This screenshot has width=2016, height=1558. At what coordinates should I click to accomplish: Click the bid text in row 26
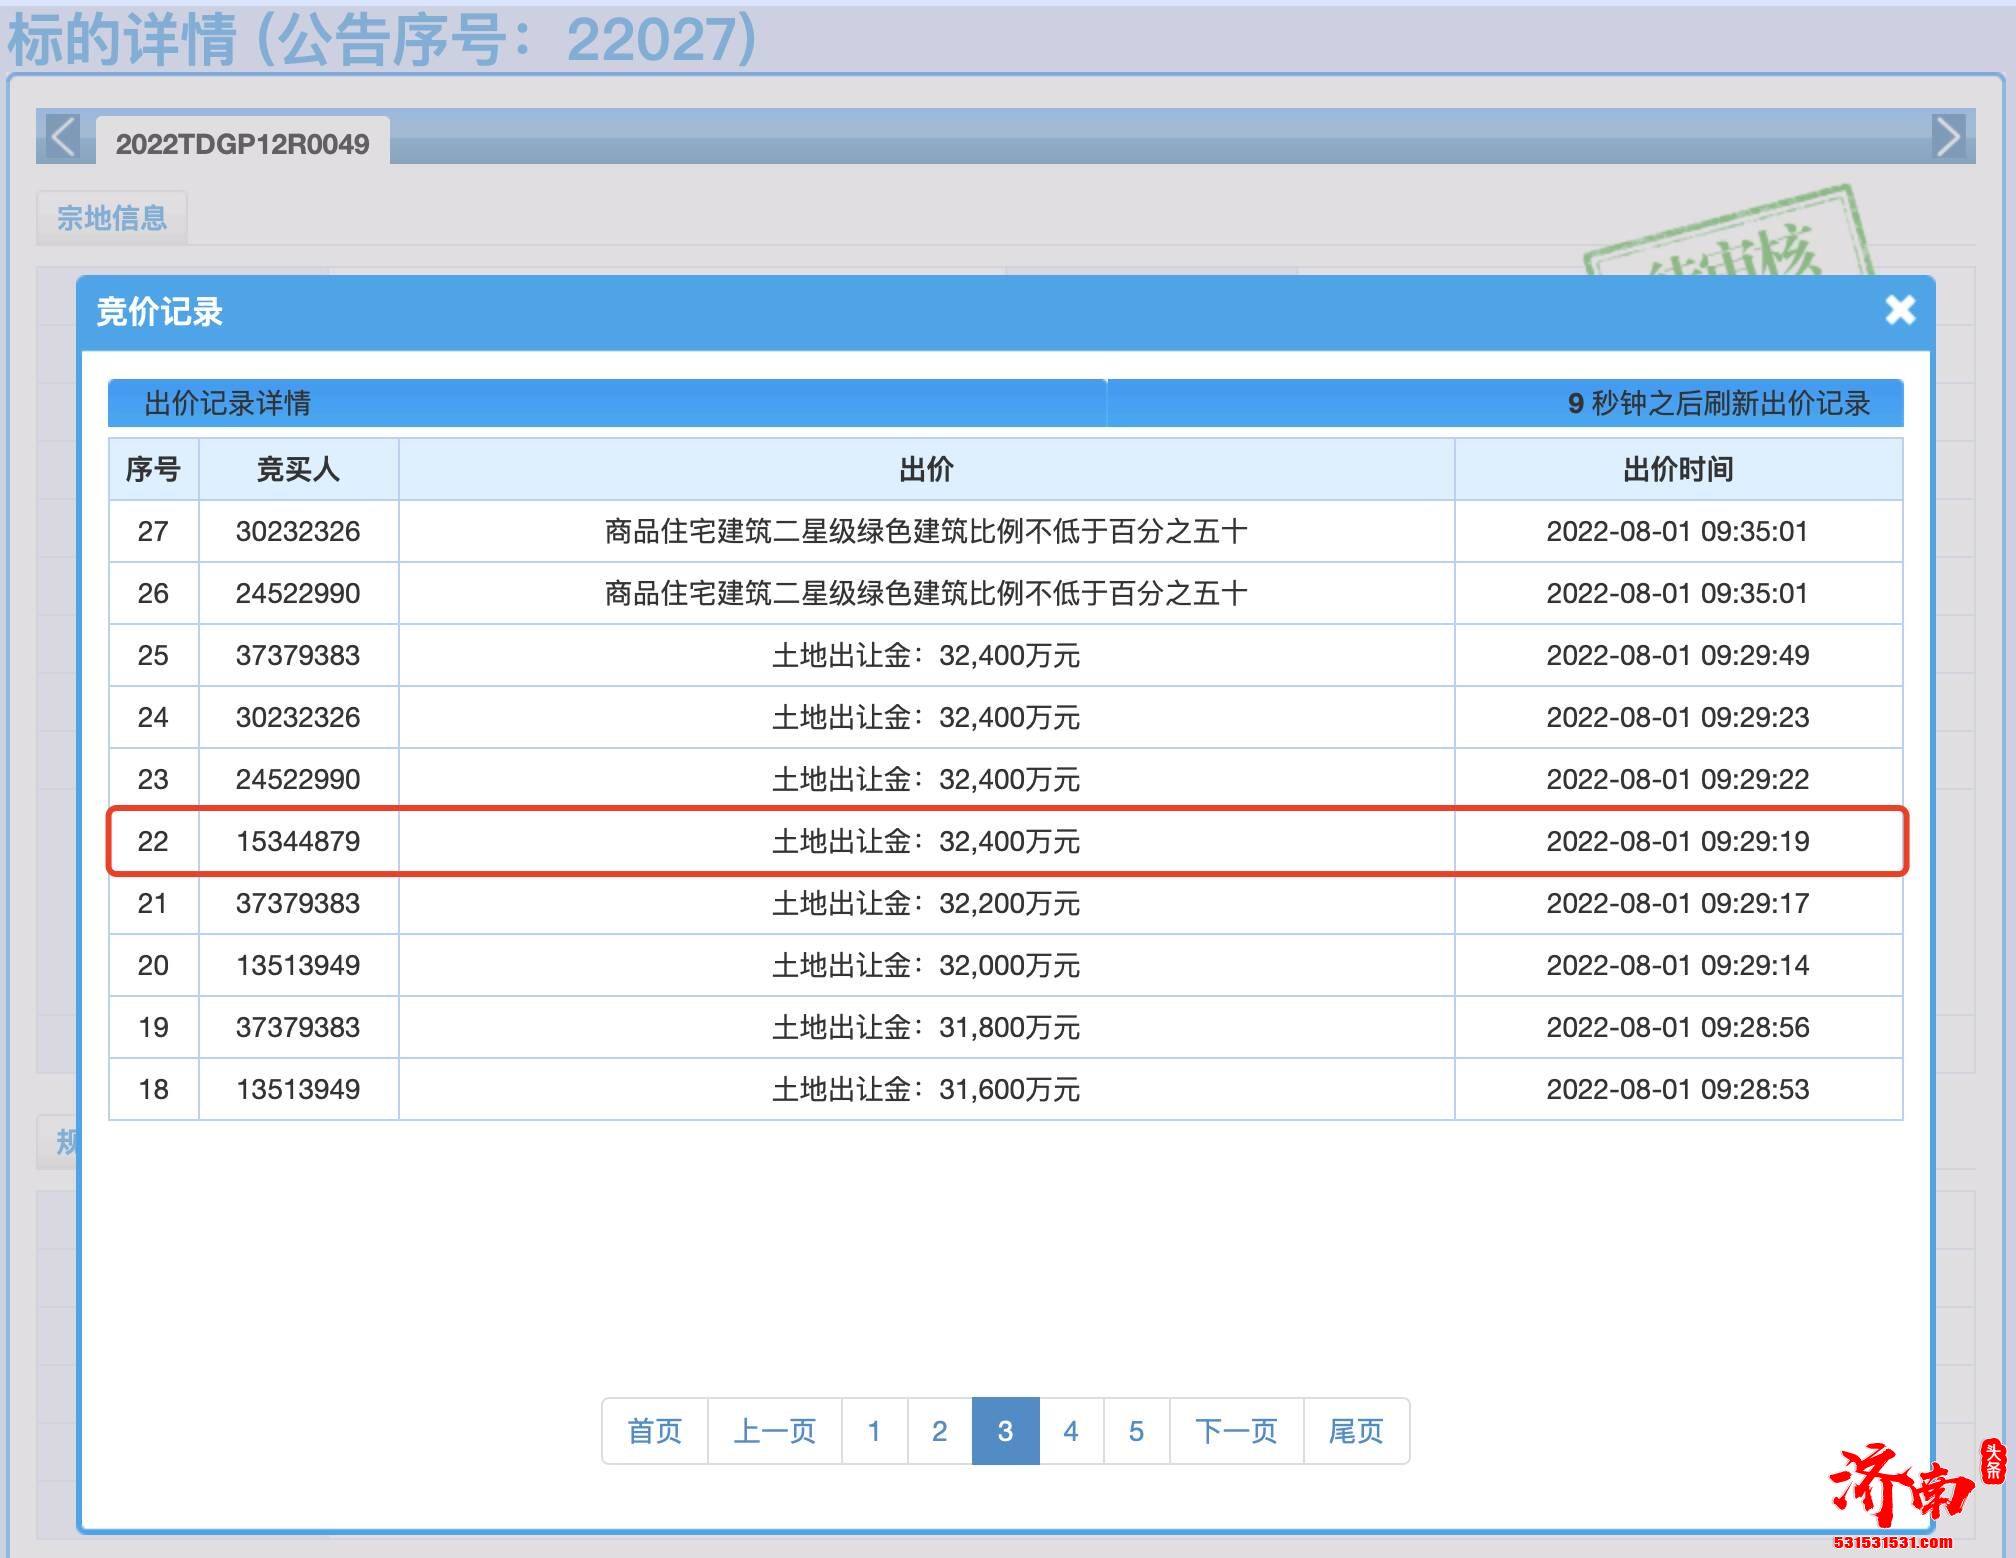[x=926, y=593]
